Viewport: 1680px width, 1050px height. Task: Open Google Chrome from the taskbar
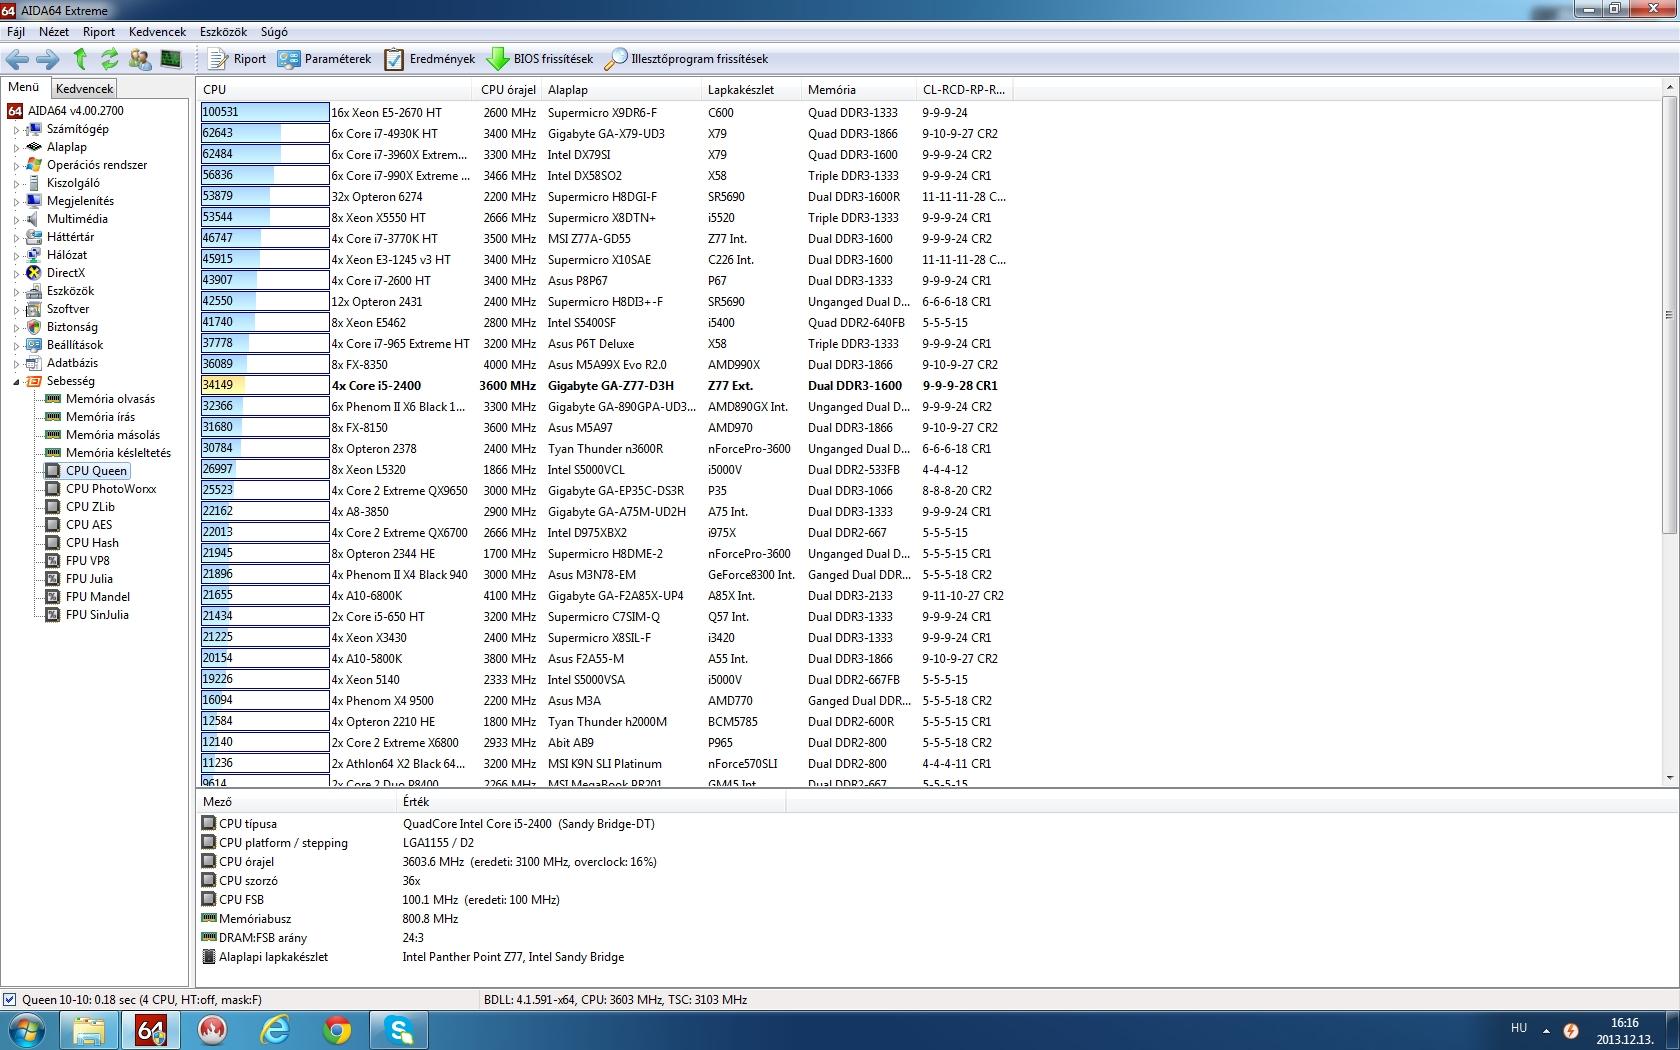click(336, 1029)
